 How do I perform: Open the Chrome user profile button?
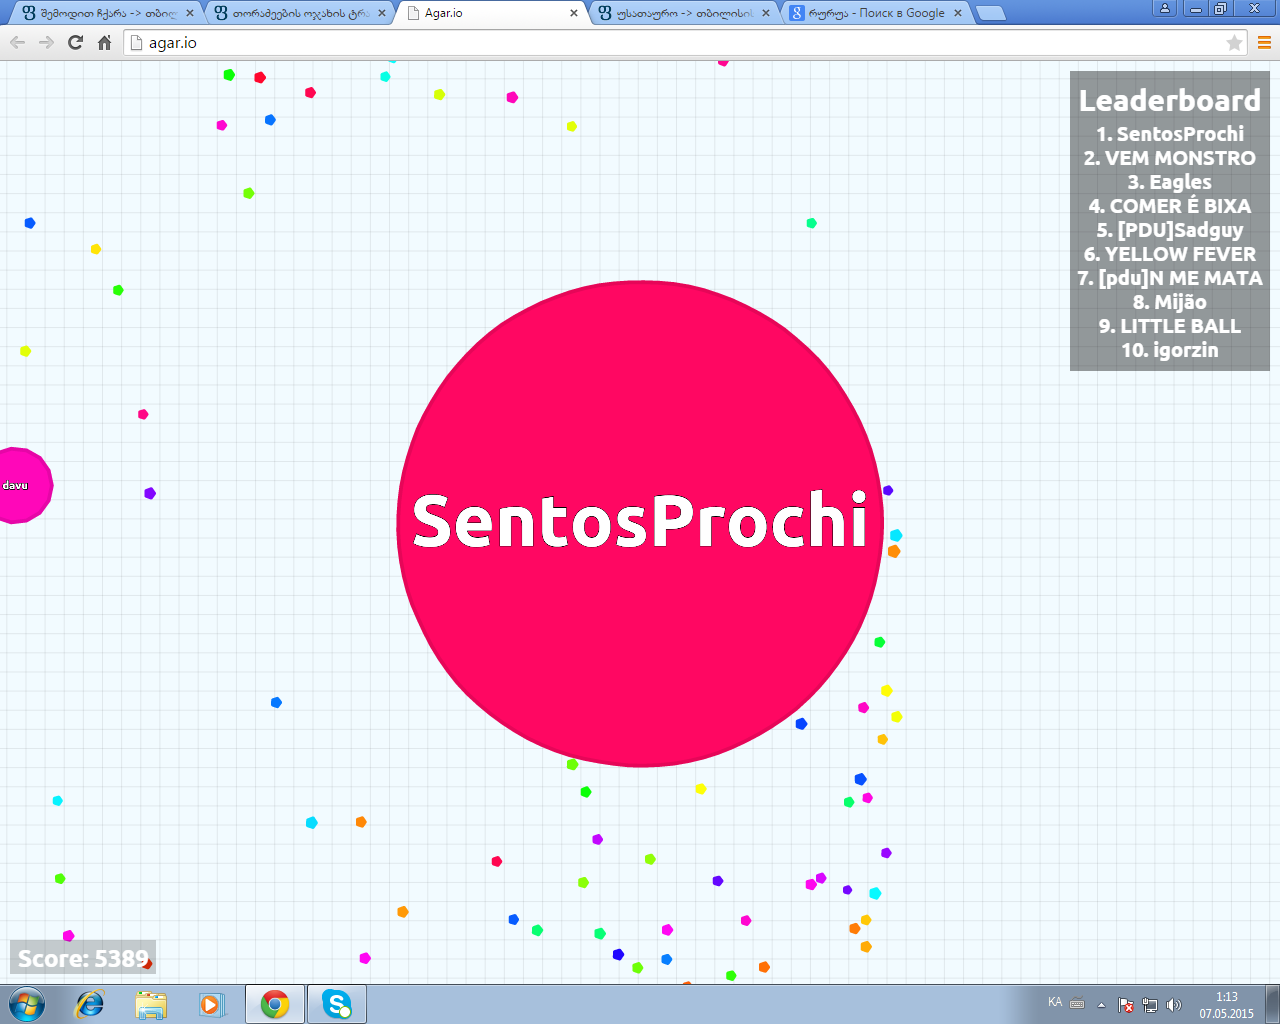point(1165,9)
